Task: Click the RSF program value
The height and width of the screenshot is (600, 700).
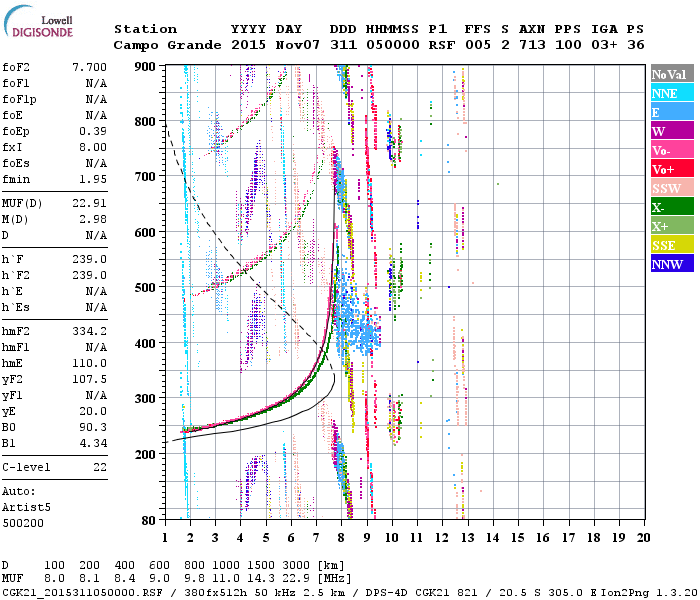Action: pos(442,45)
